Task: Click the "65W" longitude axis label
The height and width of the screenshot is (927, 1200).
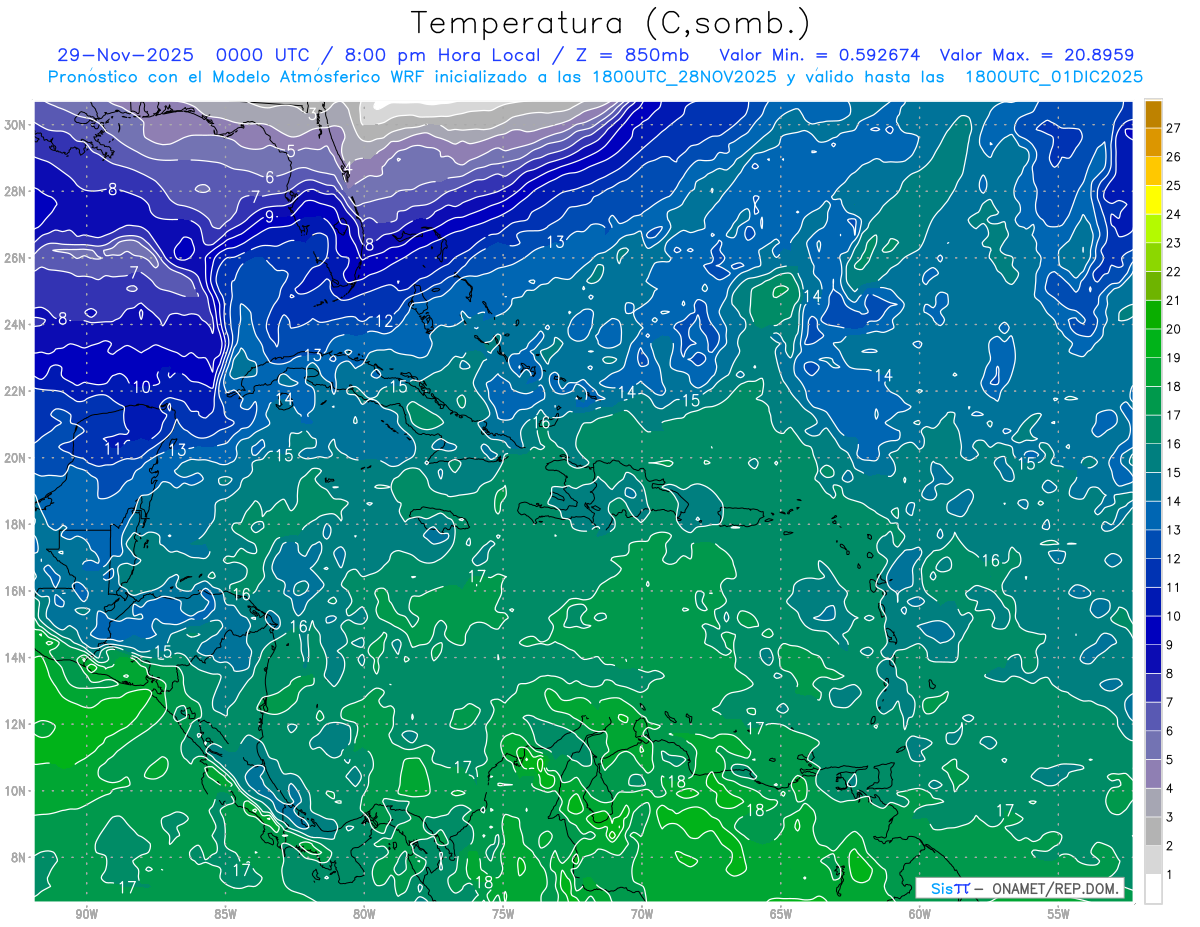Action: click(781, 914)
